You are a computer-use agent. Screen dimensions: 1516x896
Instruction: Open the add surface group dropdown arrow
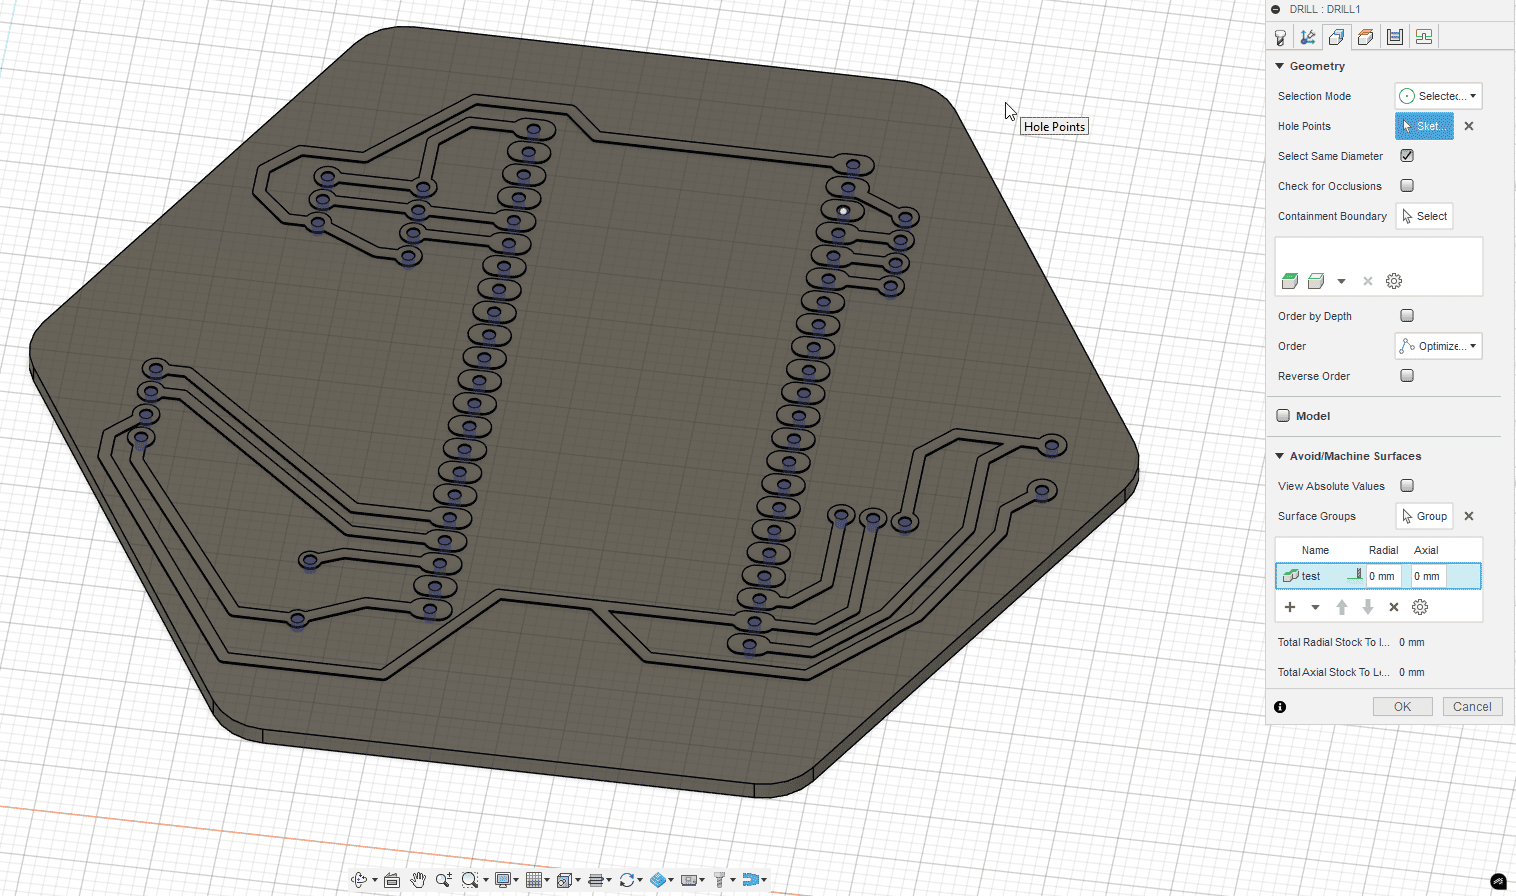(x=1315, y=607)
